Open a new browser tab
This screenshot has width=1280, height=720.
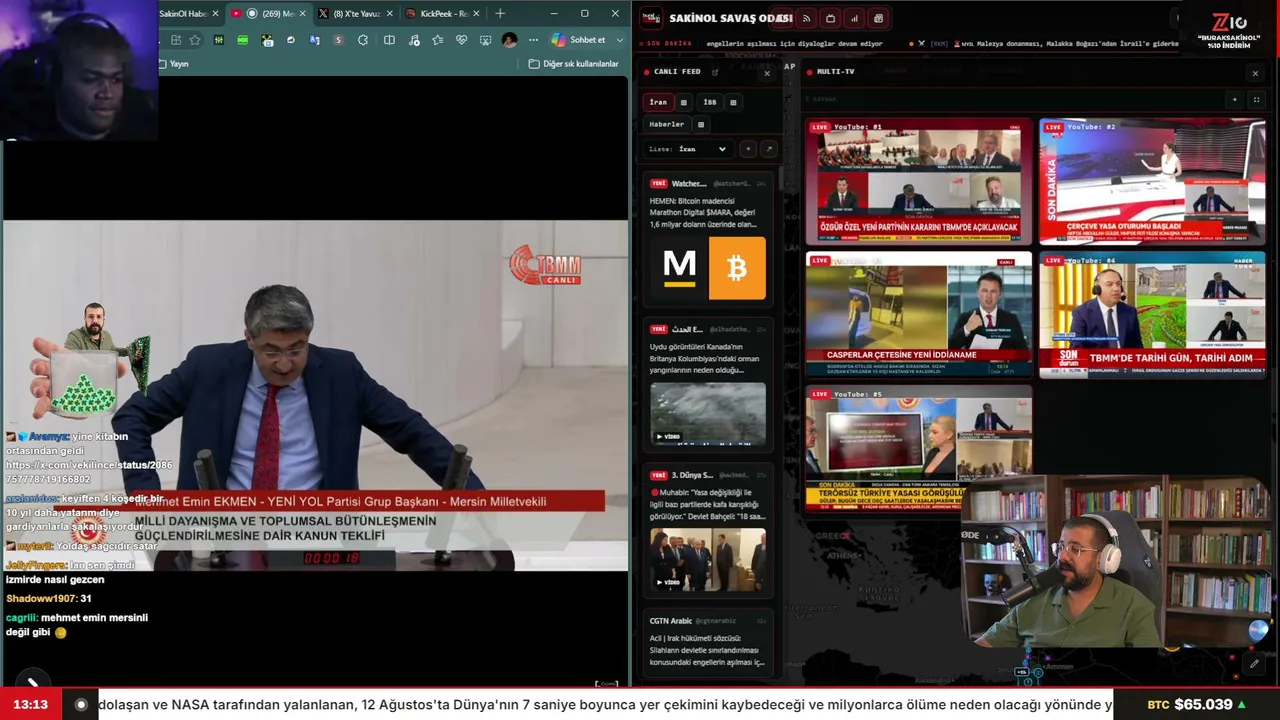[500, 14]
